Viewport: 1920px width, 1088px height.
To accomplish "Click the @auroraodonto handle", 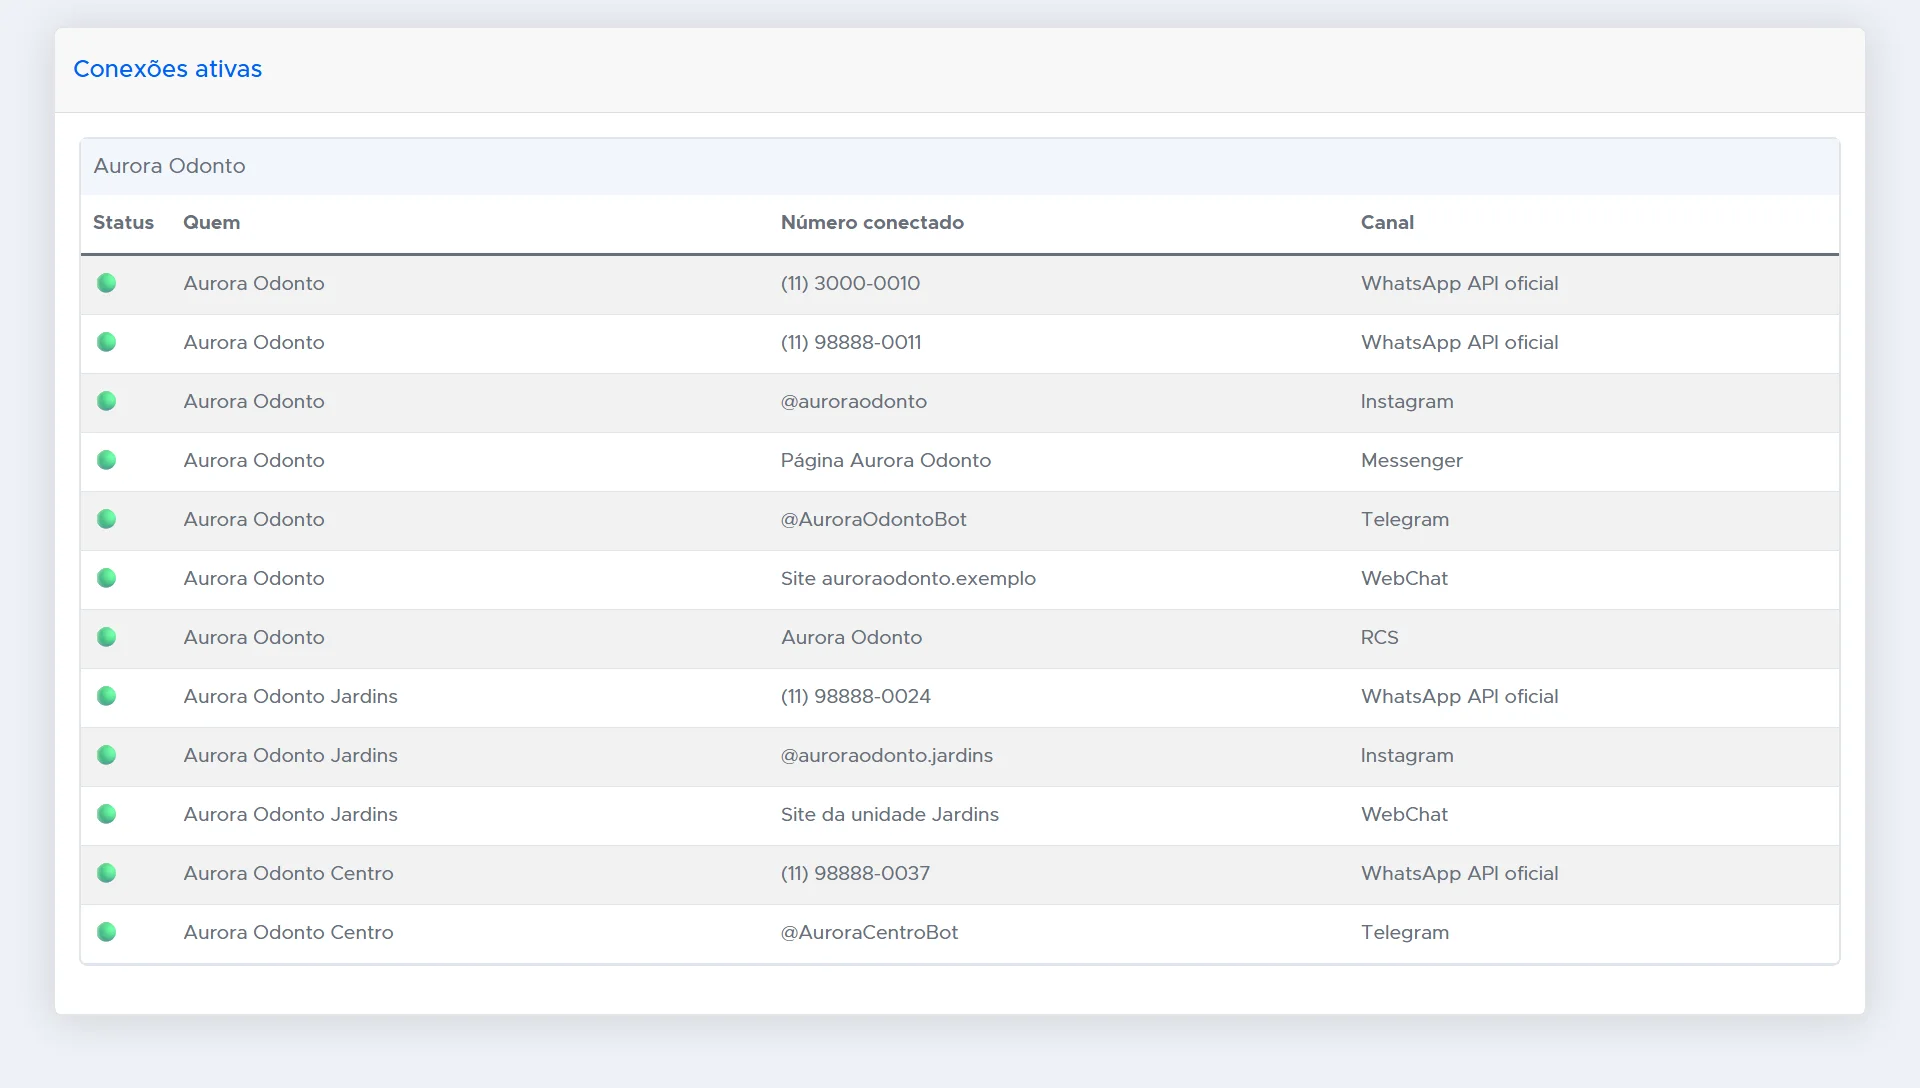I will click(x=854, y=401).
